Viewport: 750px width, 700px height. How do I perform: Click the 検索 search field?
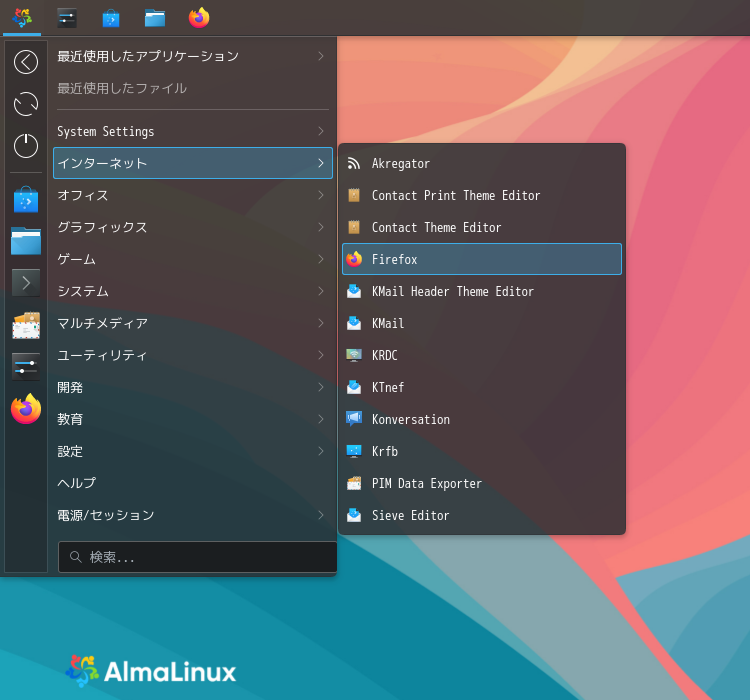[198, 557]
